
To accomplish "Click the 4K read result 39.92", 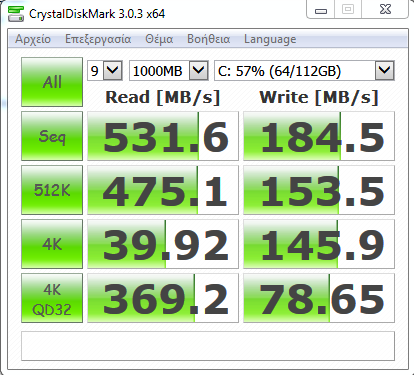I will coord(163,244).
